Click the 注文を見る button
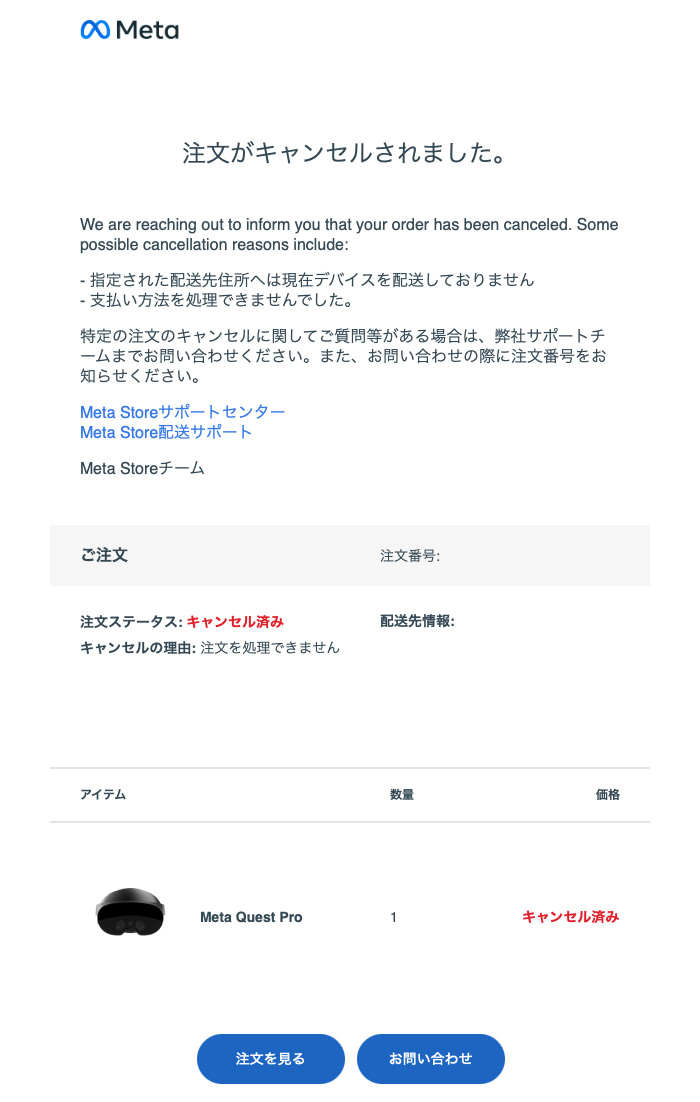700x1102 pixels. coord(271,1058)
